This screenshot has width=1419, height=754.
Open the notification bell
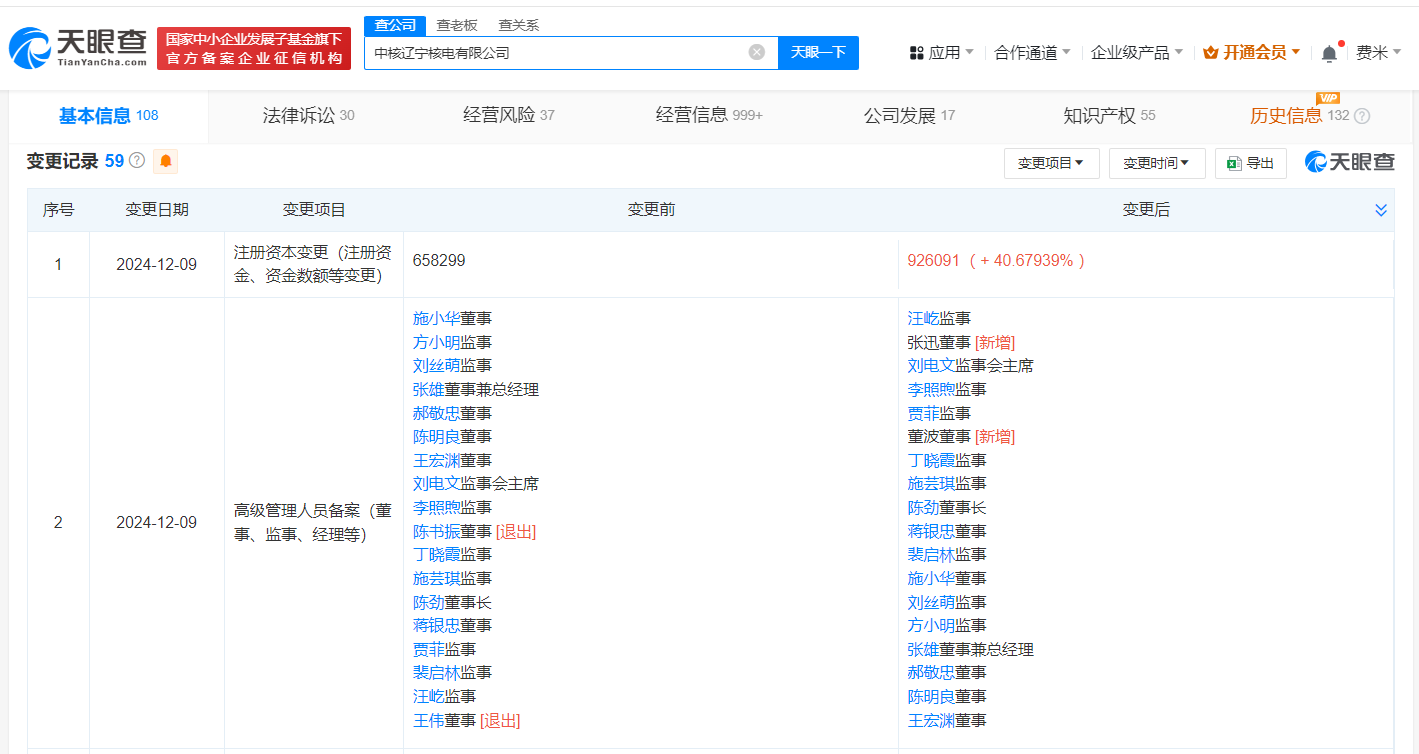tap(1329, 53)
